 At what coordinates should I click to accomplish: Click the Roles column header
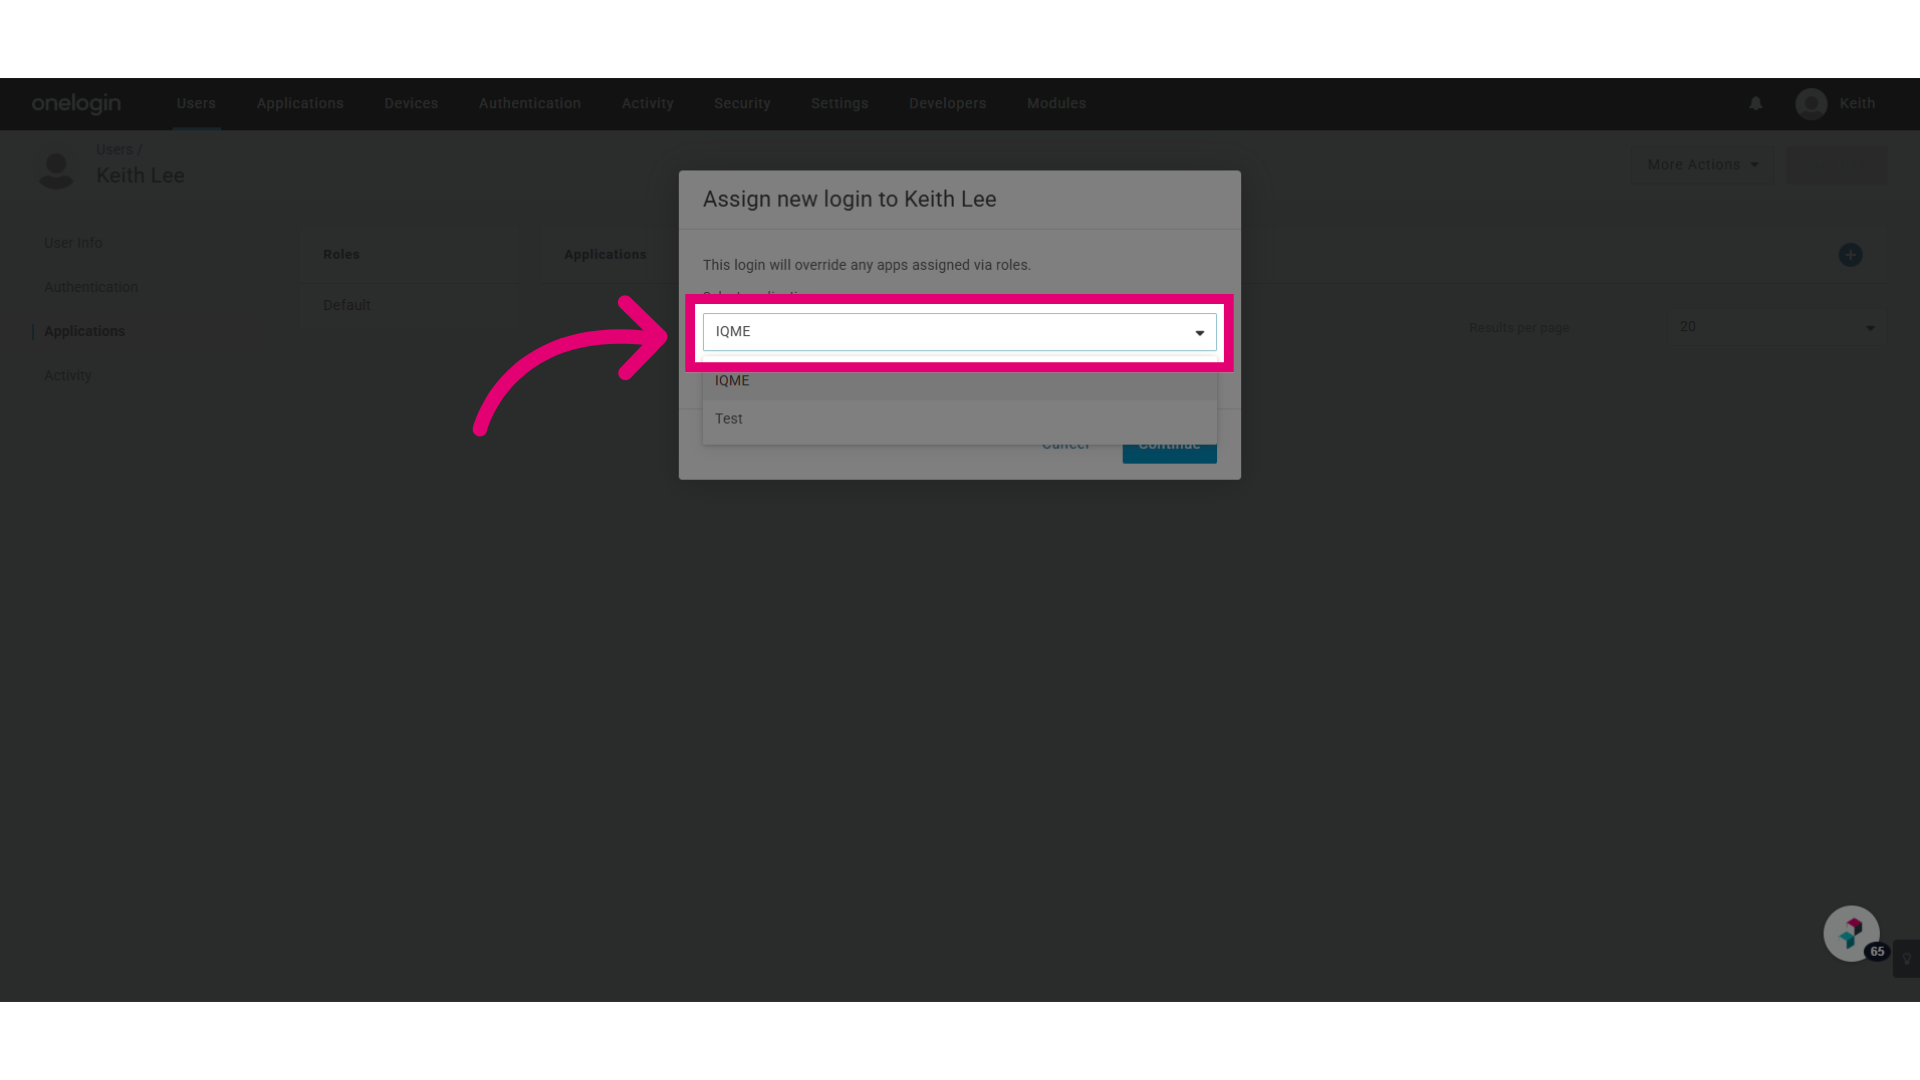341,255
